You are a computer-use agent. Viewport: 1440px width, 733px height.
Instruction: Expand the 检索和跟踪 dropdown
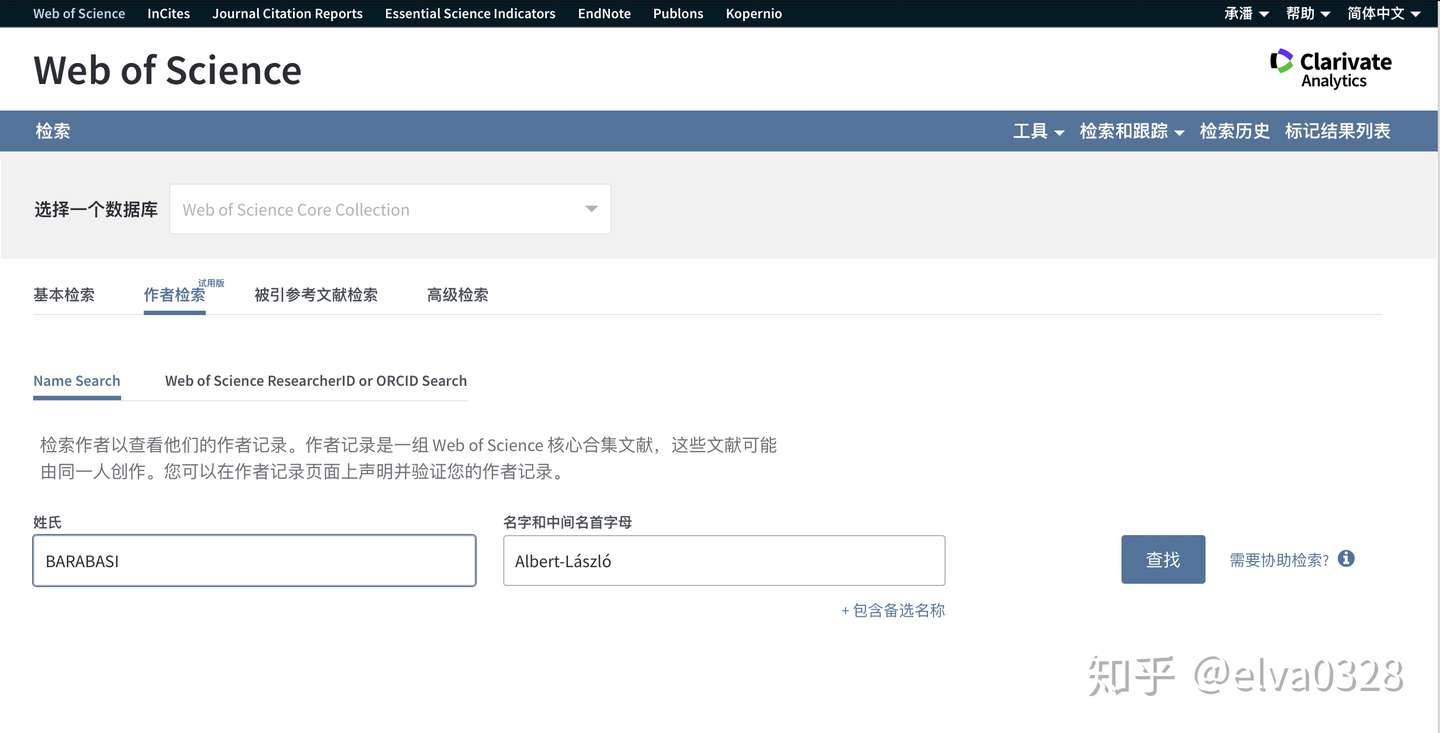[x=1124, y=130]
